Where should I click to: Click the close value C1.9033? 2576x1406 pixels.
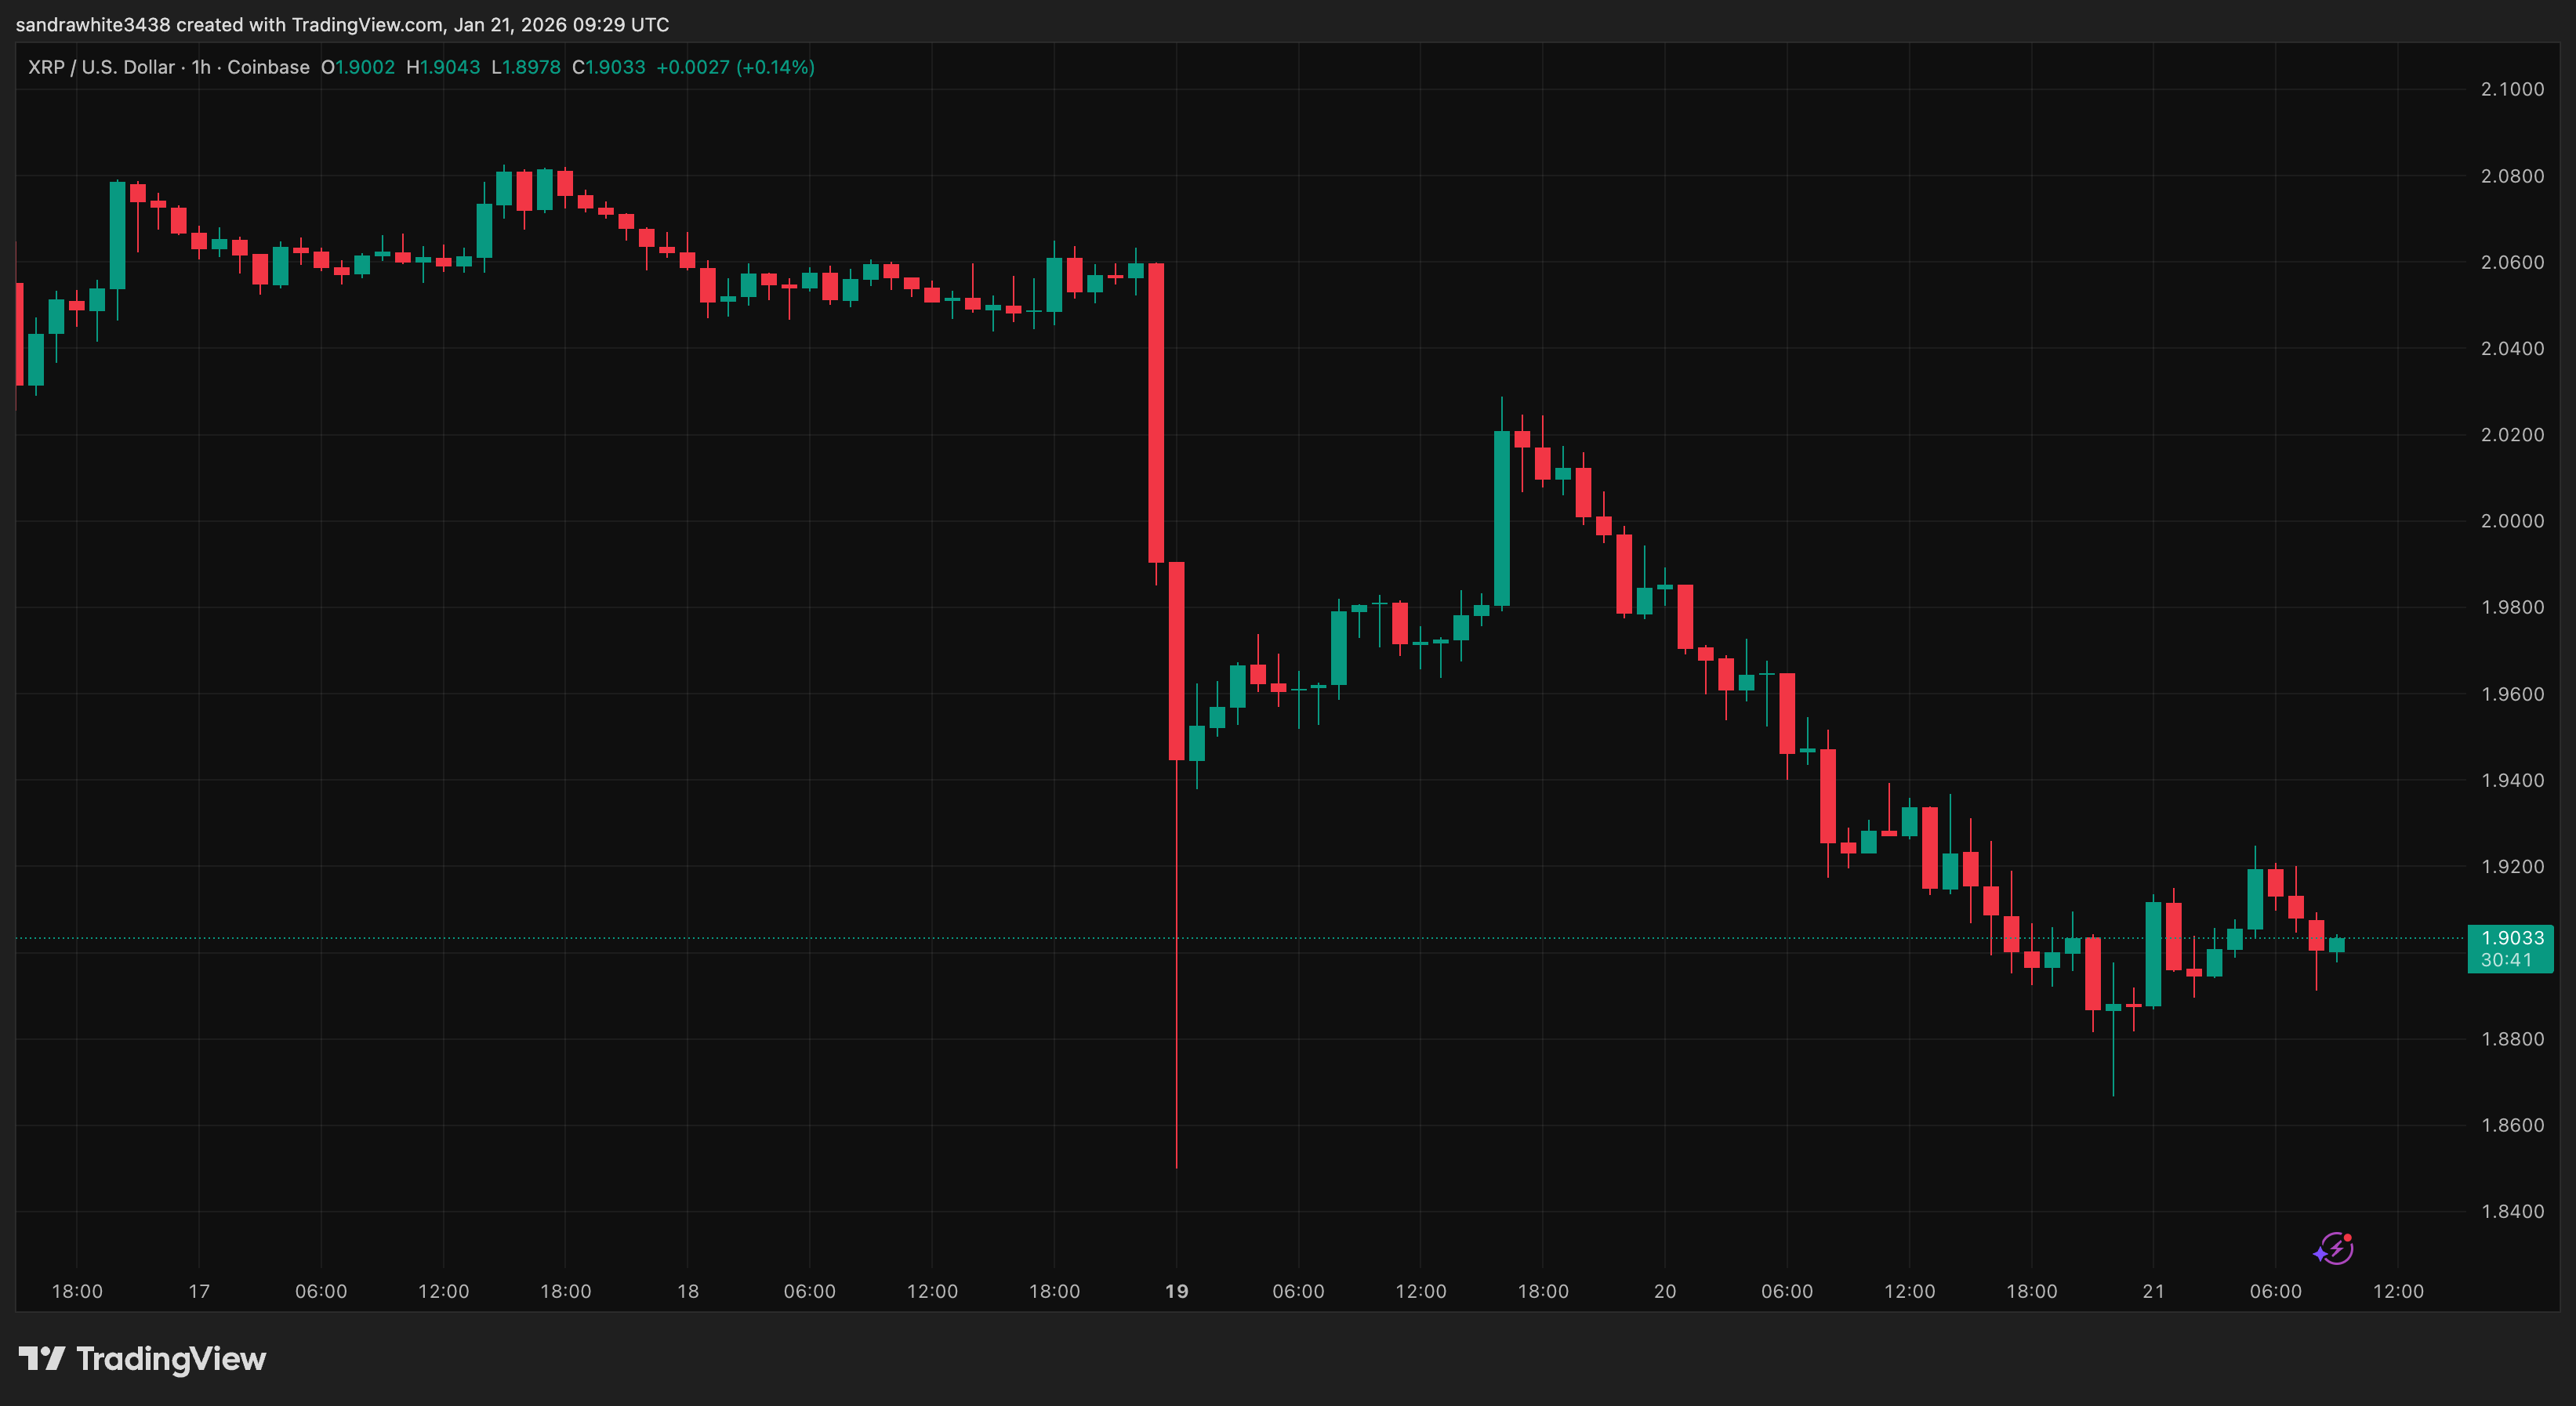[608, 67]
